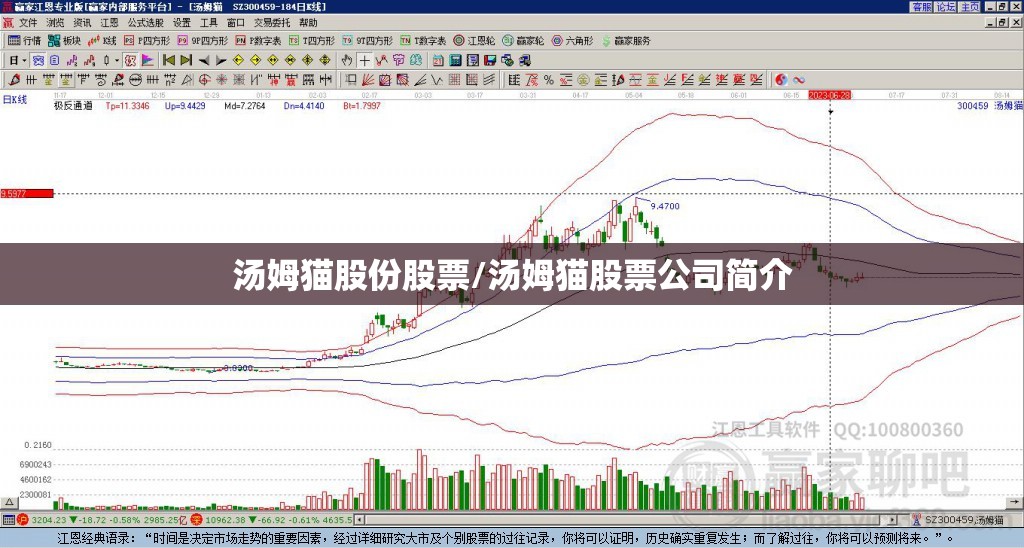Click the red 9.5977 price marker
Image resolution: width=1024 pixels, height=548 pixels.
click(x=27, y=193)
